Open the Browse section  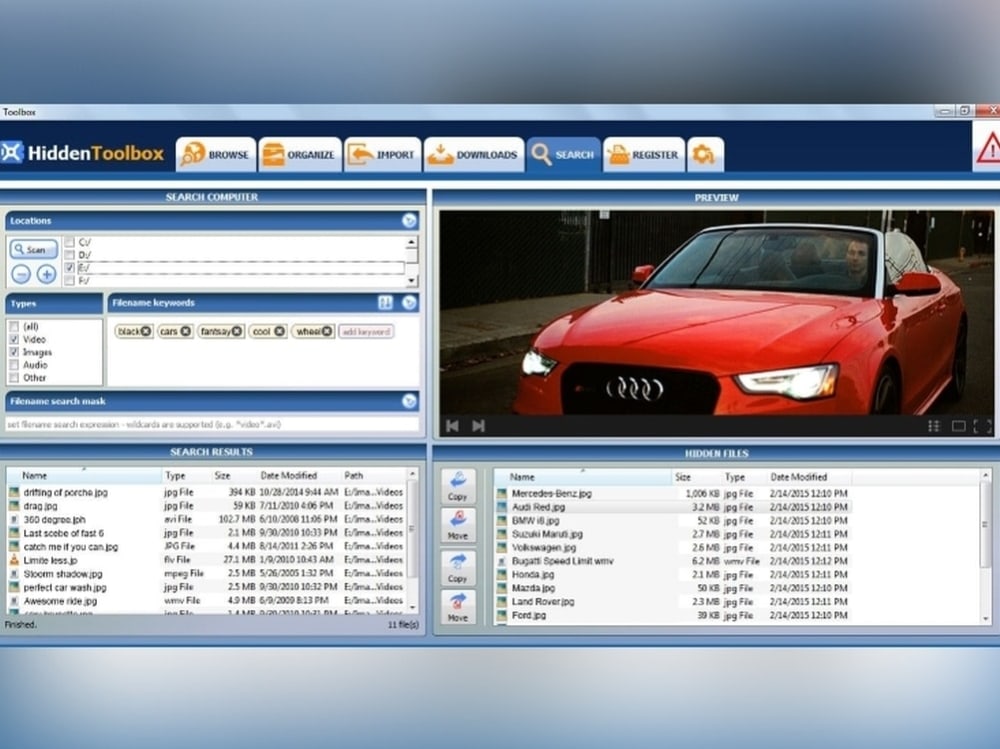[x=215, y=154]
